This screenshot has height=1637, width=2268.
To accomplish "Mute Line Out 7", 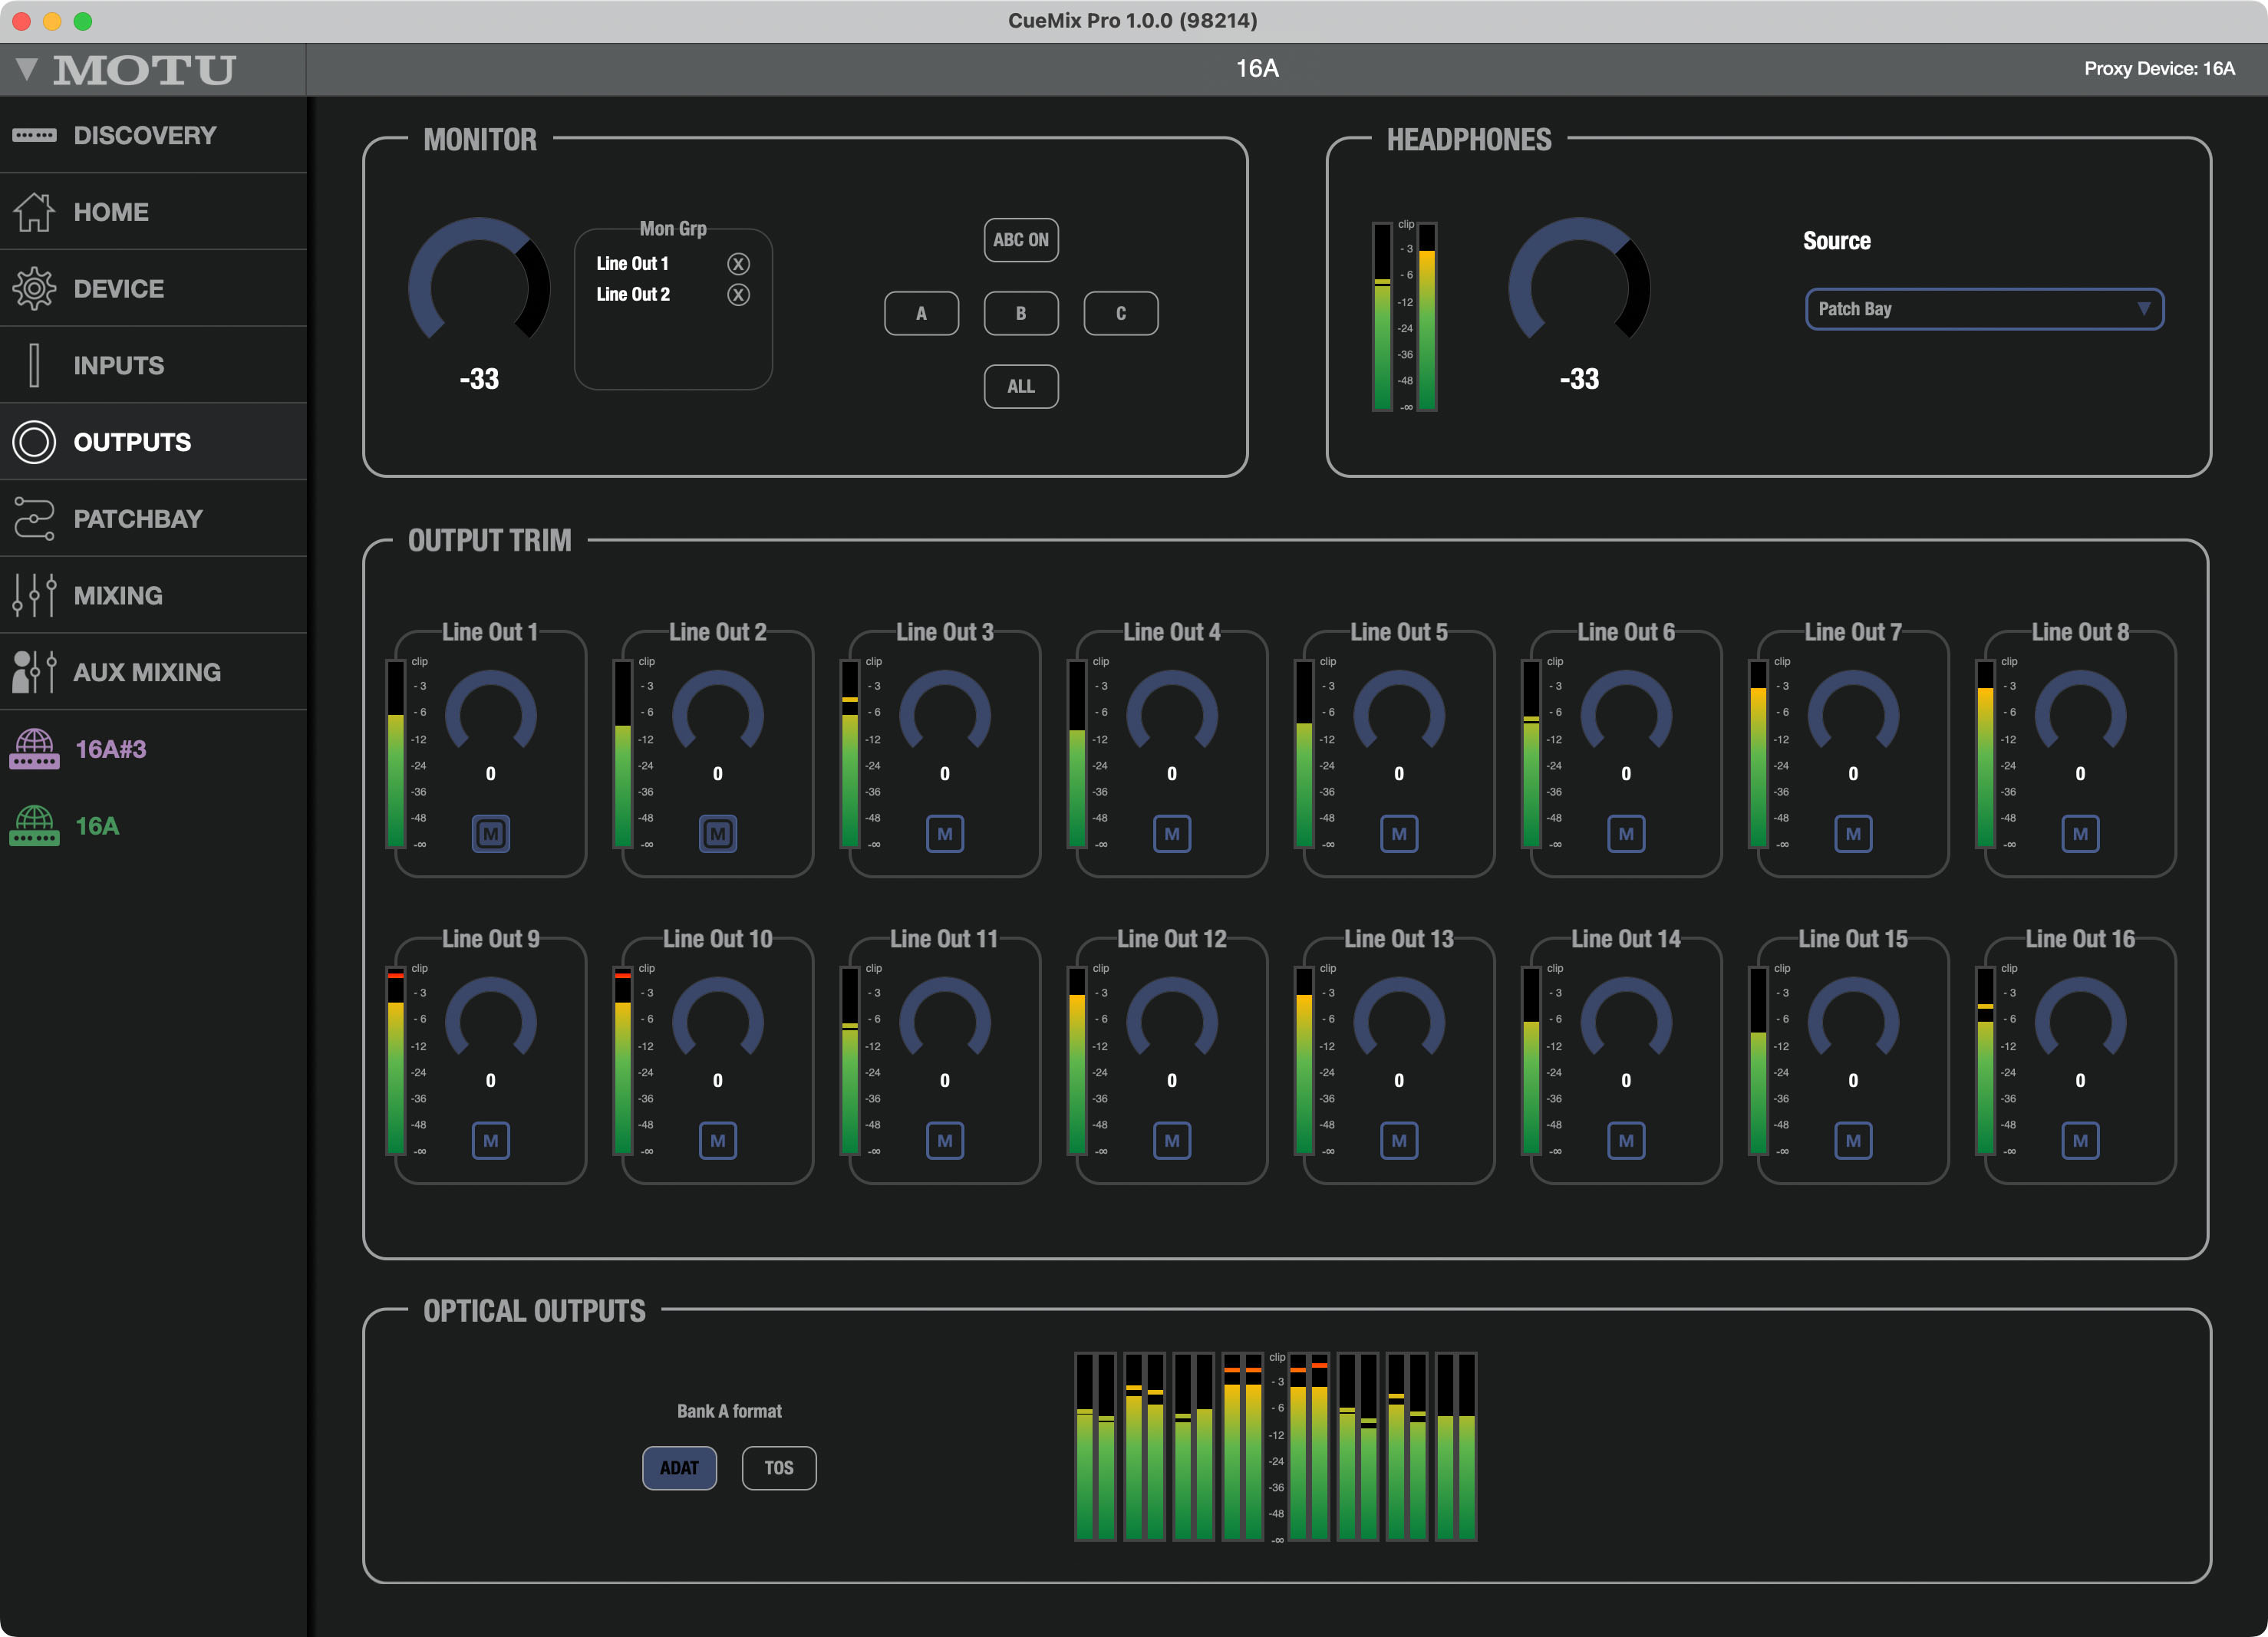I will click(x=1853, y=834).
